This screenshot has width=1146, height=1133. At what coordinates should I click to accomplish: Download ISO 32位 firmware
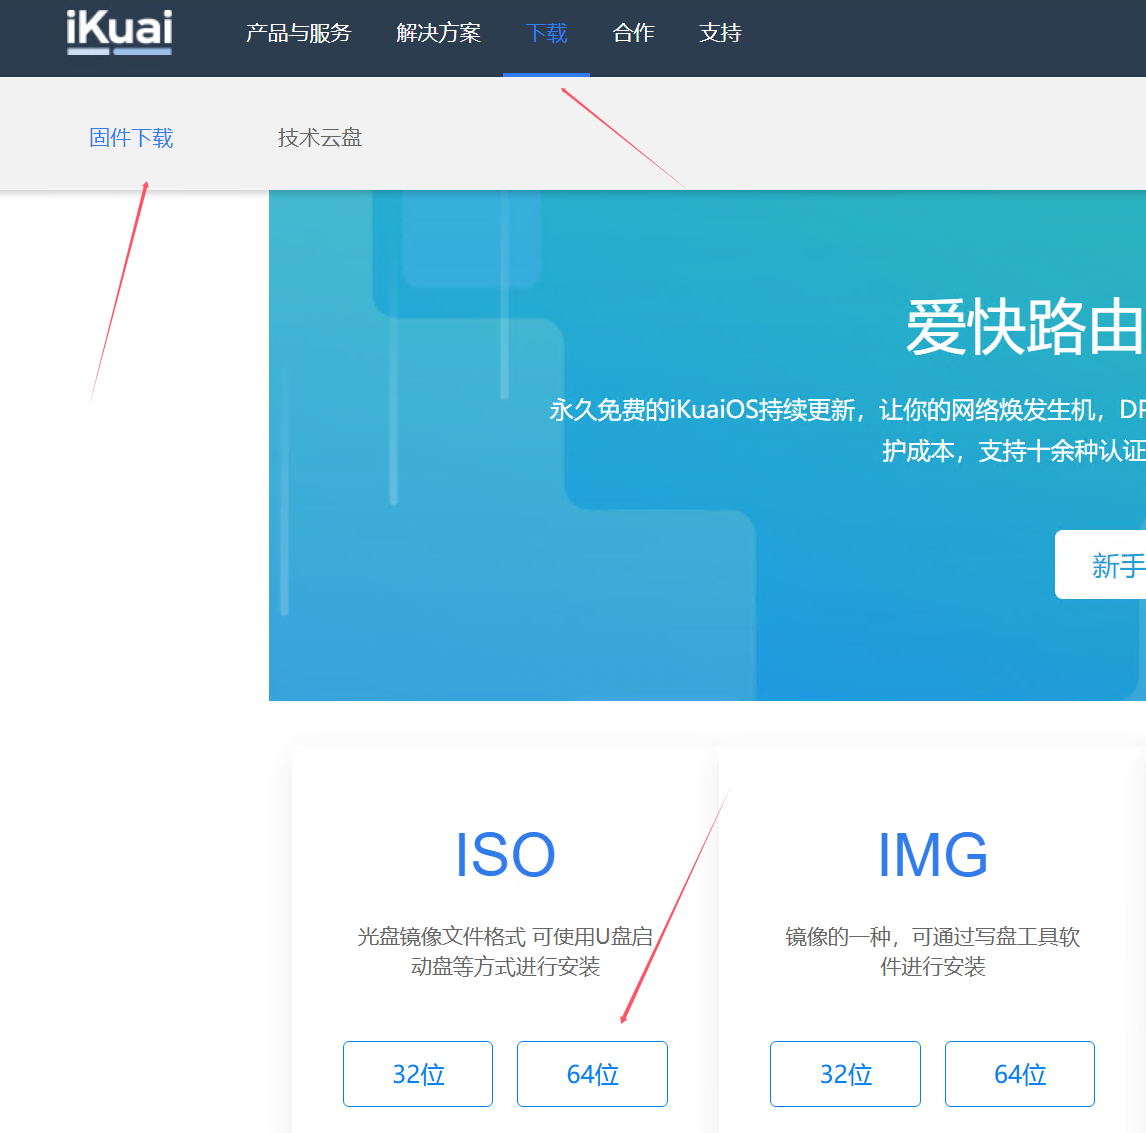pos(418,1074)
